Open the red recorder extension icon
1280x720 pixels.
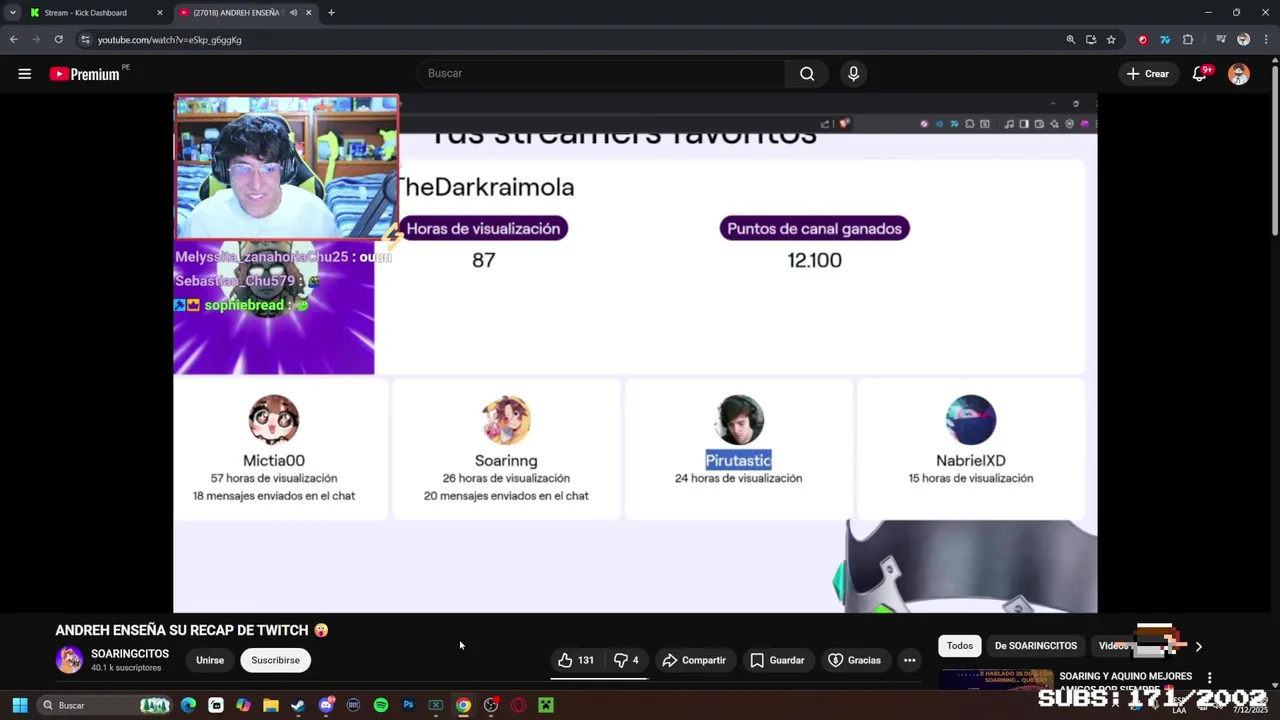click(x=1143, y=40)
